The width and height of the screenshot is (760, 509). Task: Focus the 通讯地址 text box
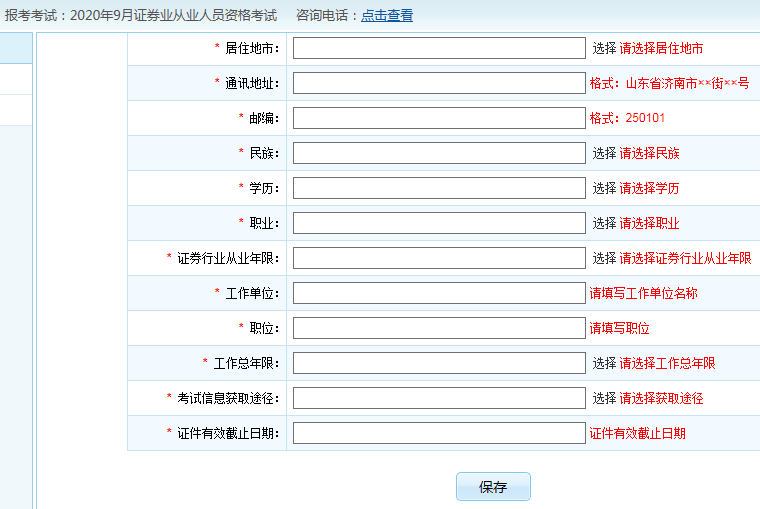pyautogui.click(x=439, y=83)
